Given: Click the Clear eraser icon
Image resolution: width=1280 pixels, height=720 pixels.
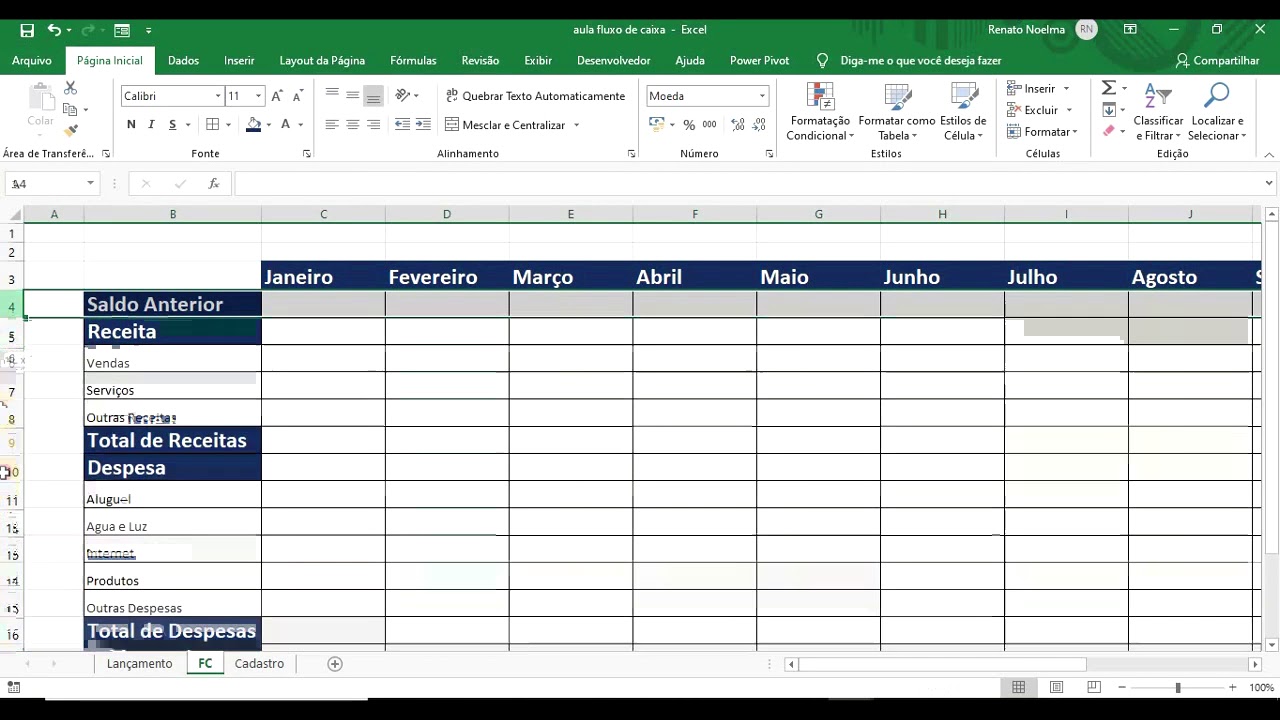Looking at the screenshot, I should click(x=1109, y=131).
